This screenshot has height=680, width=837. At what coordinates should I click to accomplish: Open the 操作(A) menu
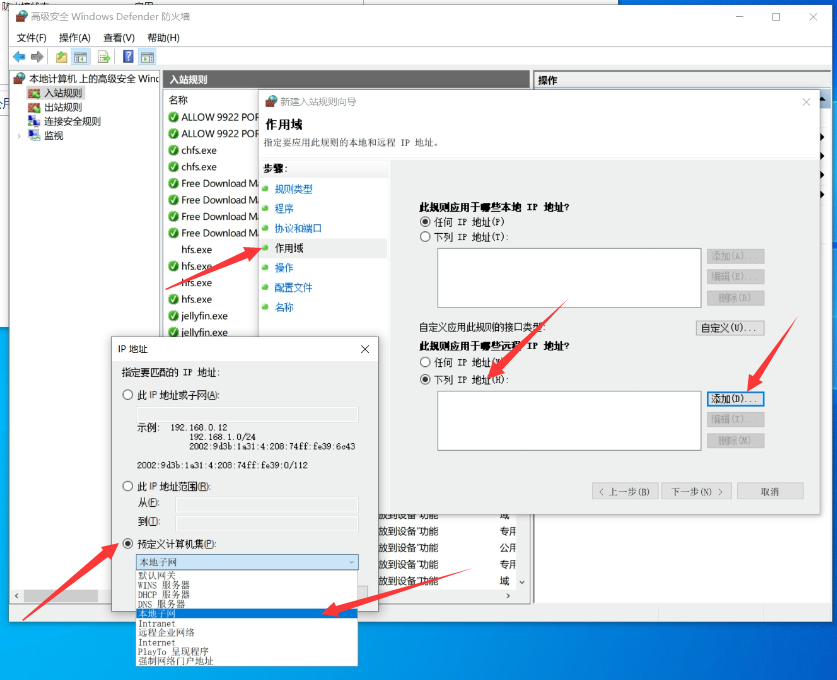tap(75, 38)
